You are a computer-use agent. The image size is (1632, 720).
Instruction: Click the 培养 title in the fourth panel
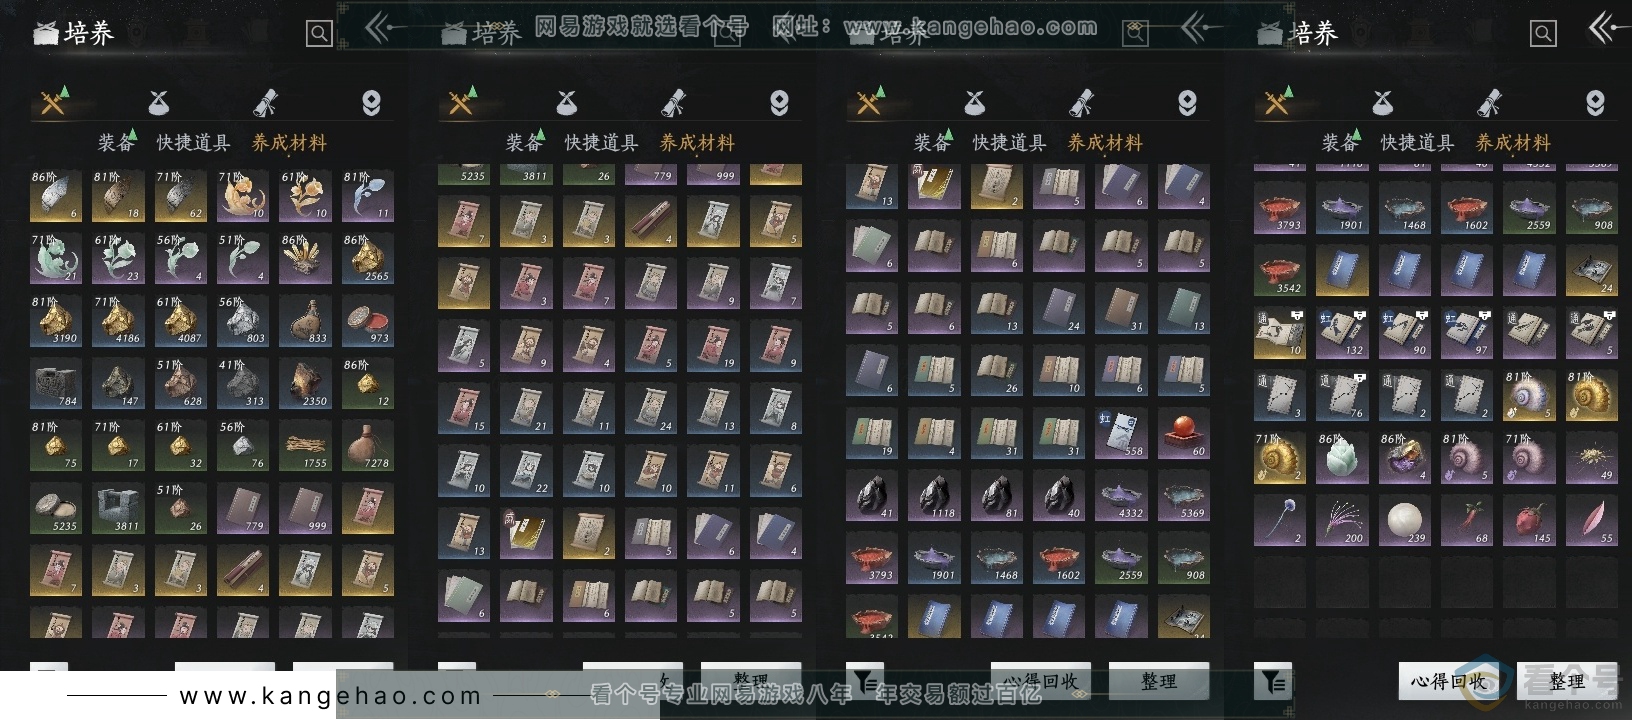1312,33
